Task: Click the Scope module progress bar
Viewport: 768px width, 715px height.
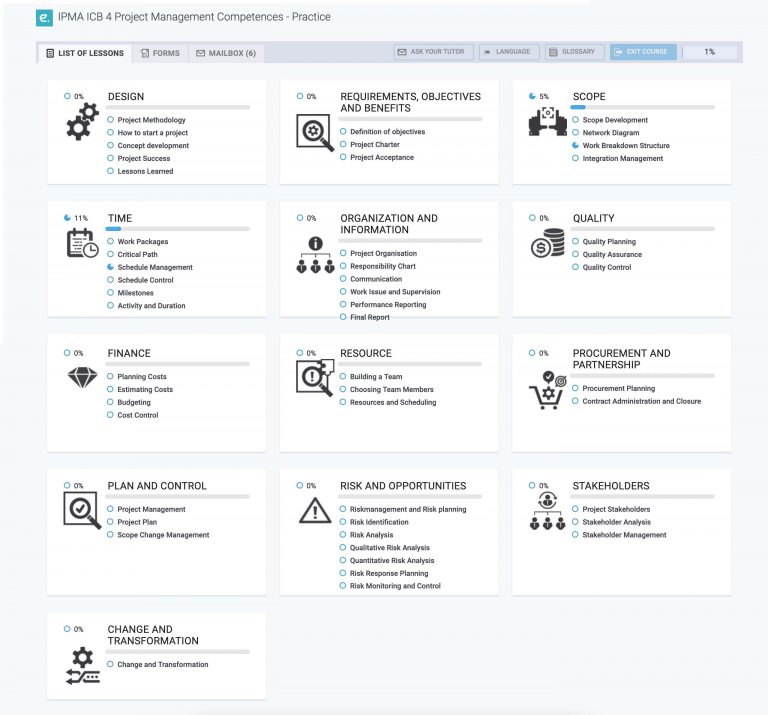Action: (643, 107)
